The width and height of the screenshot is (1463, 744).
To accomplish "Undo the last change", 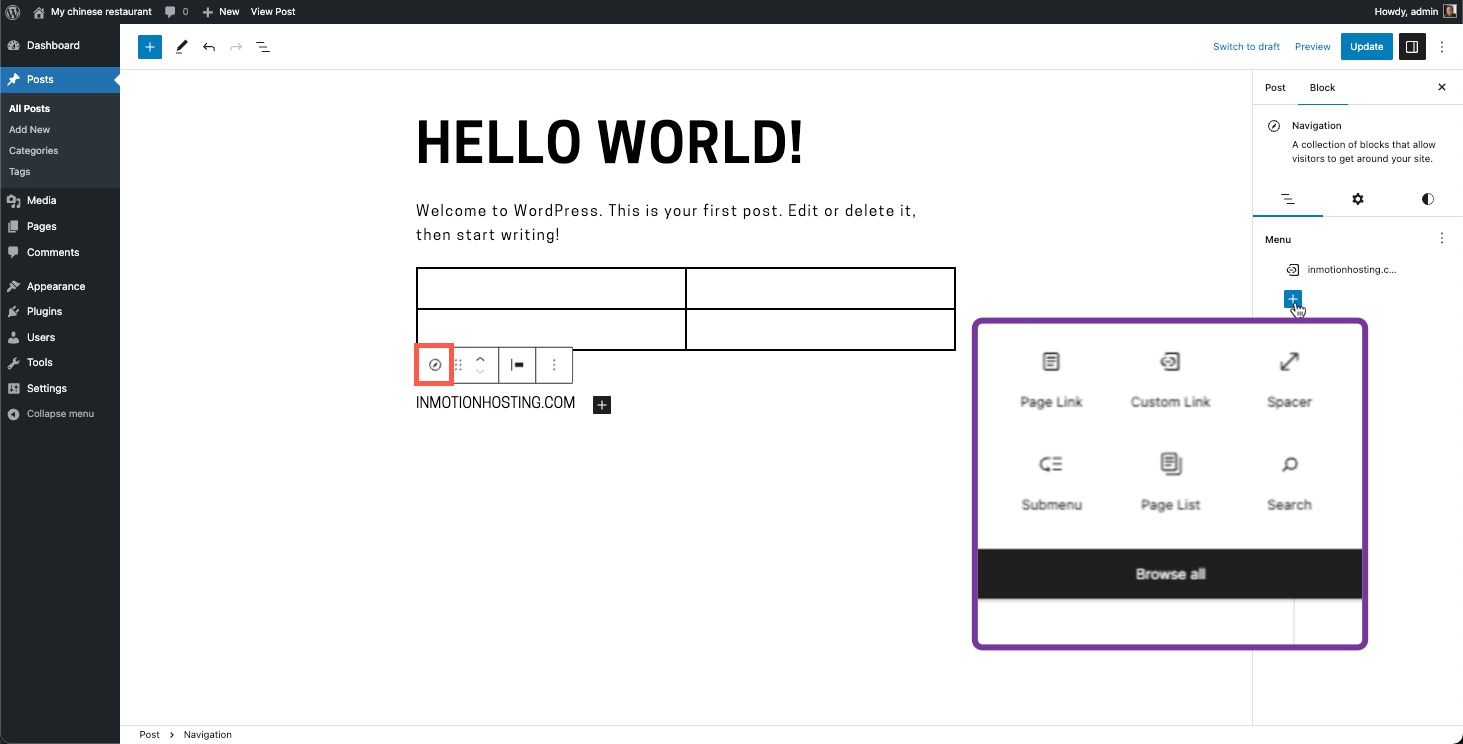I will click(208, 47).
